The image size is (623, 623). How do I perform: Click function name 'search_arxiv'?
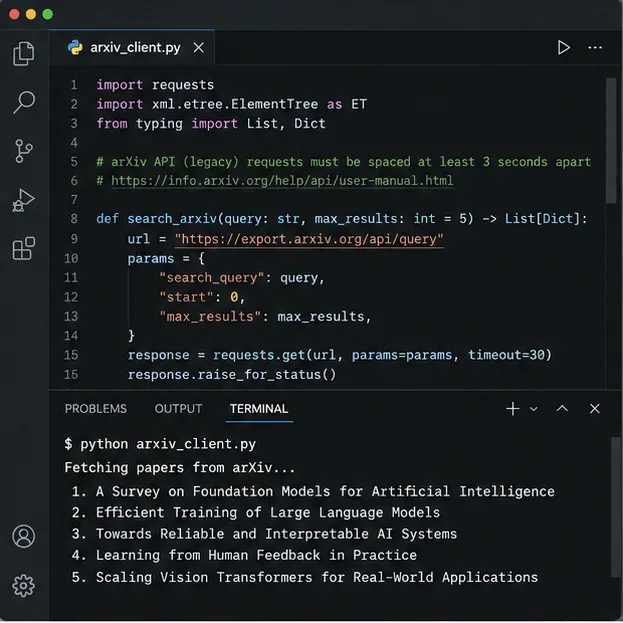172,219
